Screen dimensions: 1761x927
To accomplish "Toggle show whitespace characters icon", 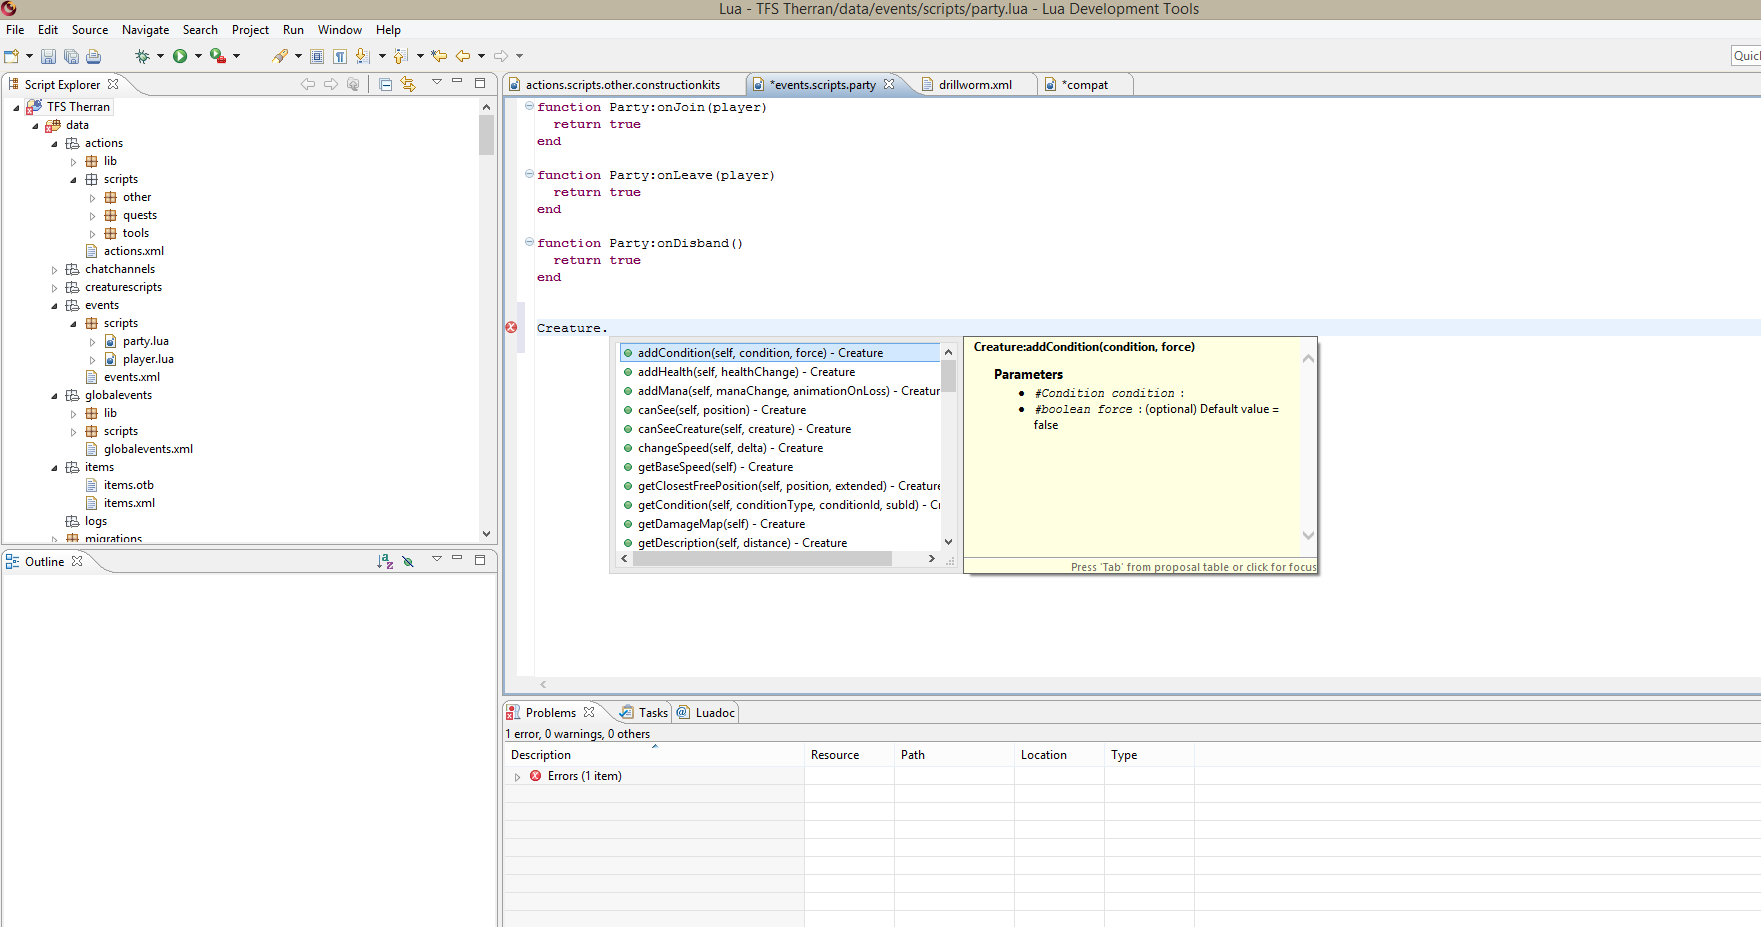I will click(x=340, y=56).
